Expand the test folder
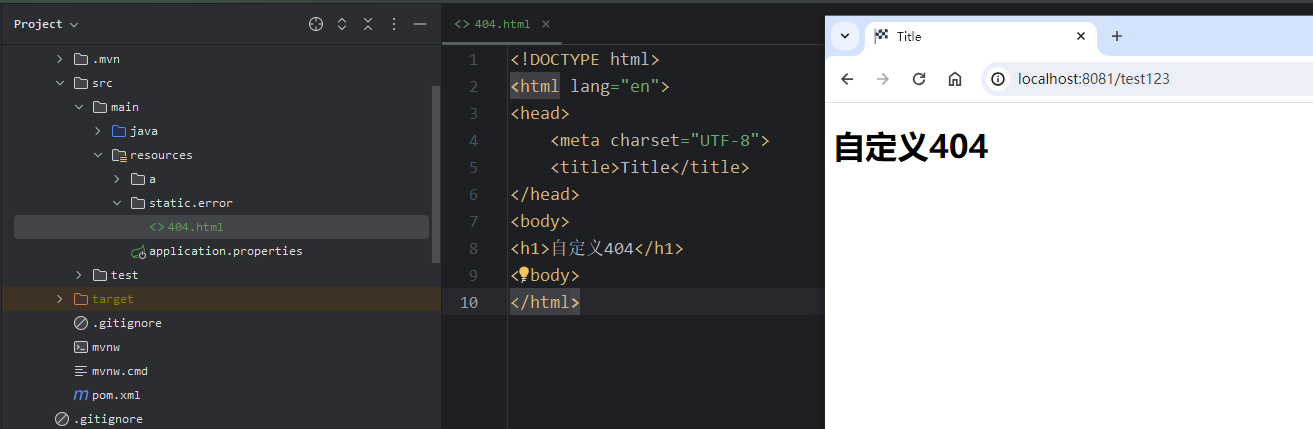The width and height of the screenshot is (1313, 429). coord(79,275)
